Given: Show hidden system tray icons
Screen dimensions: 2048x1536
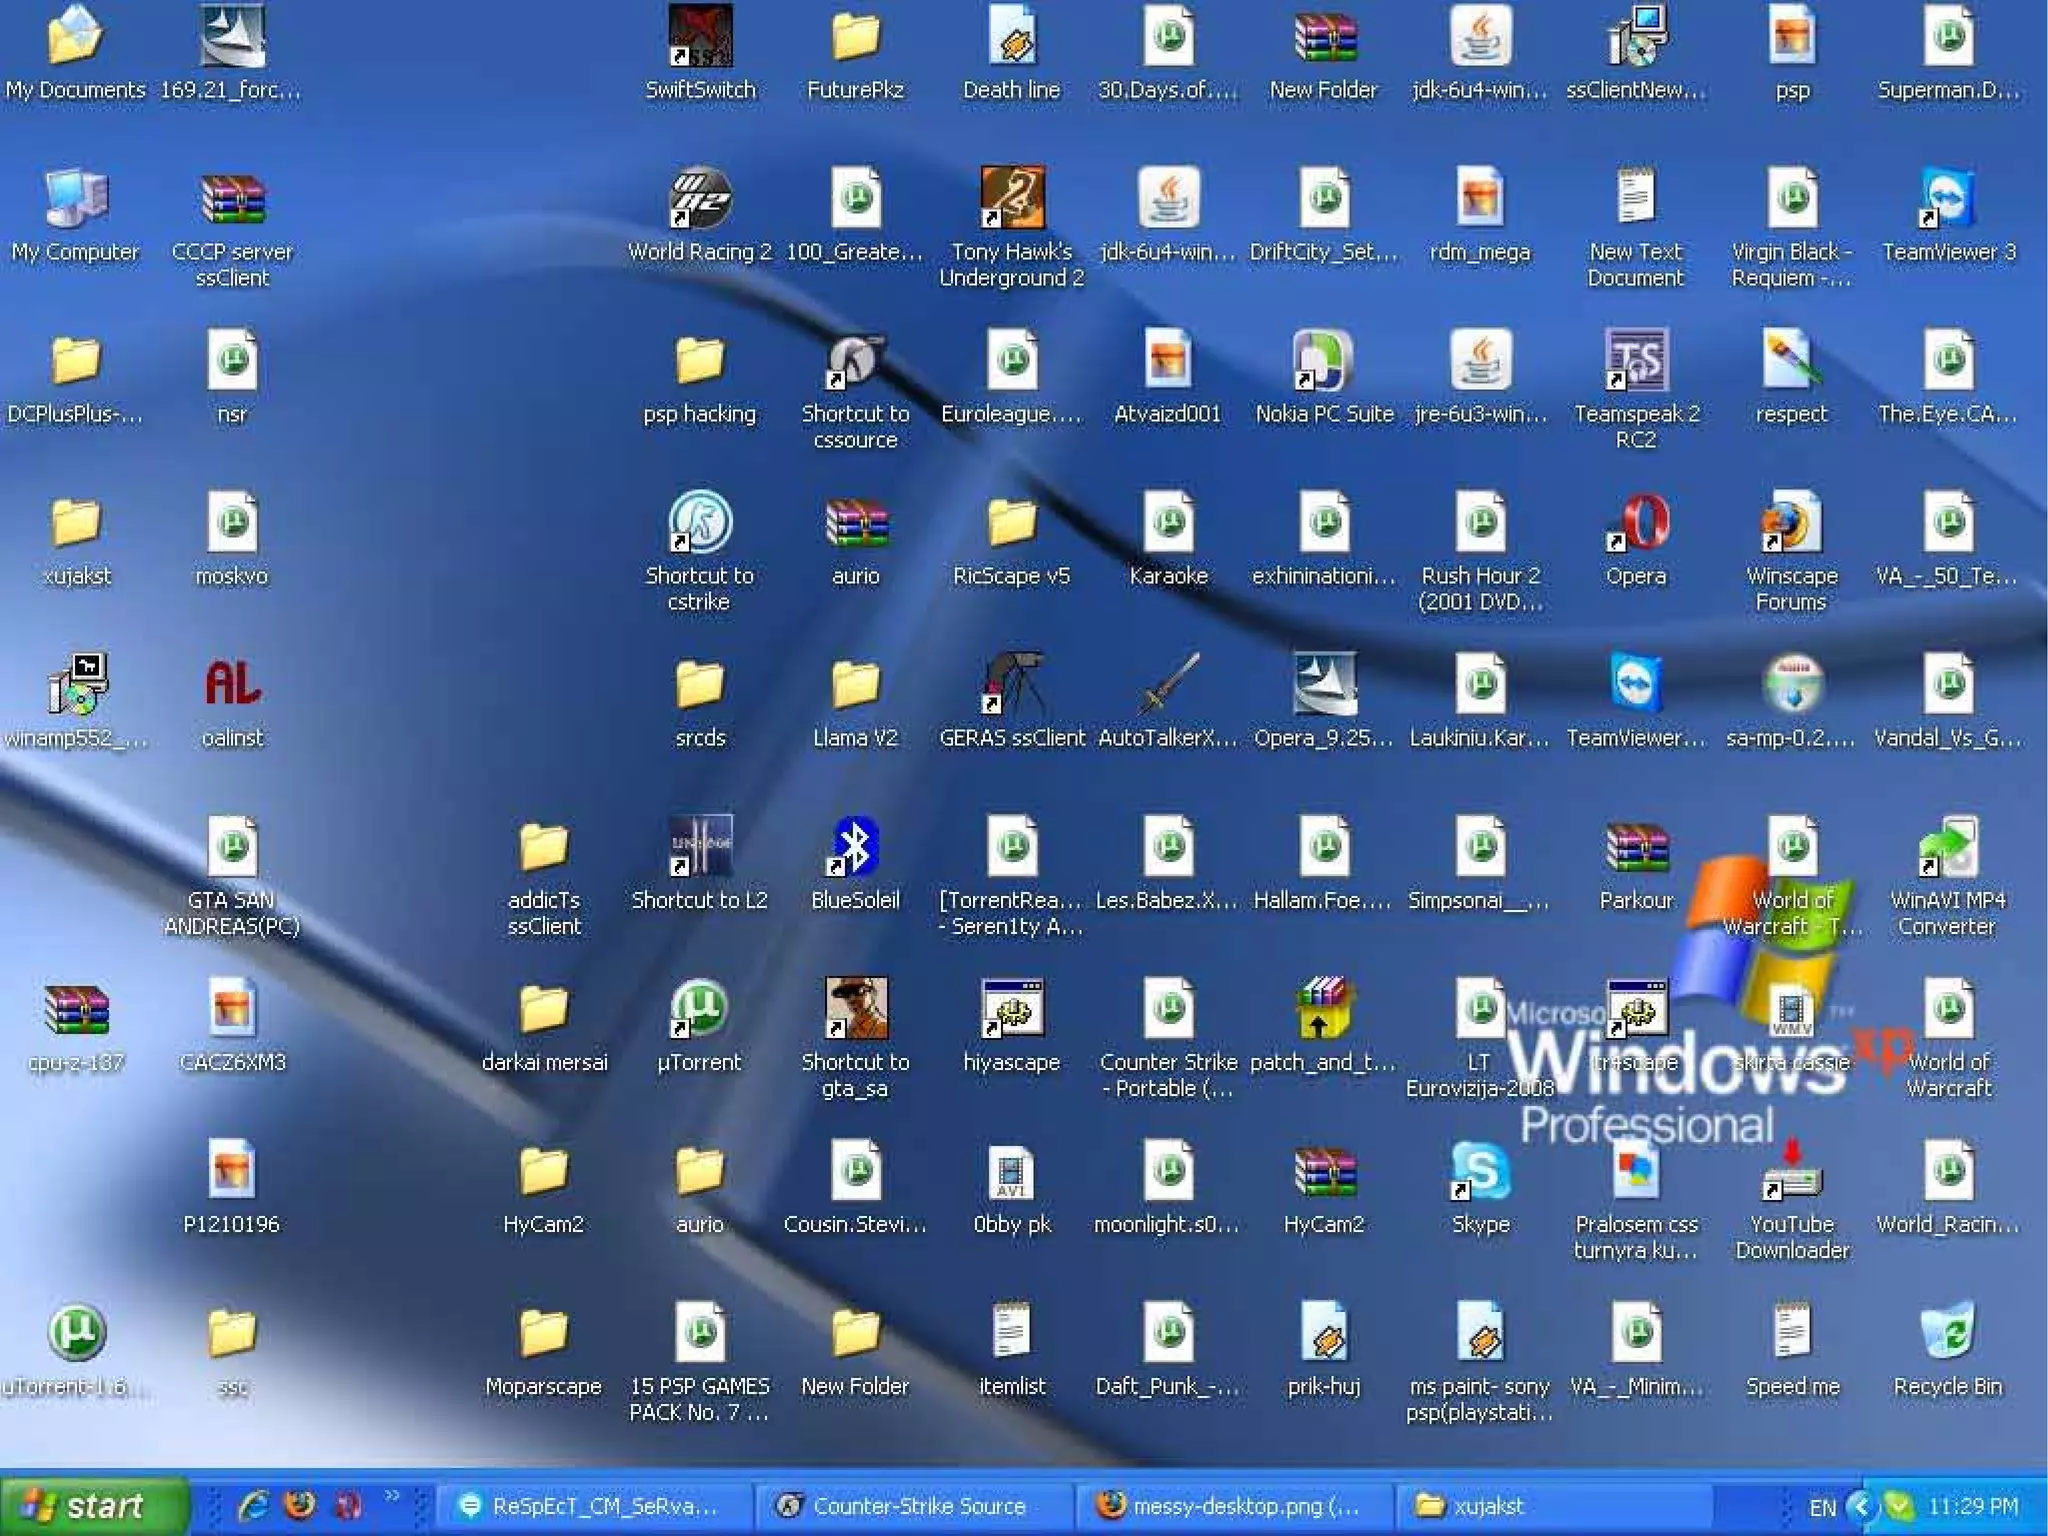Looking at the screenshot, I should pos(1861,1506).
